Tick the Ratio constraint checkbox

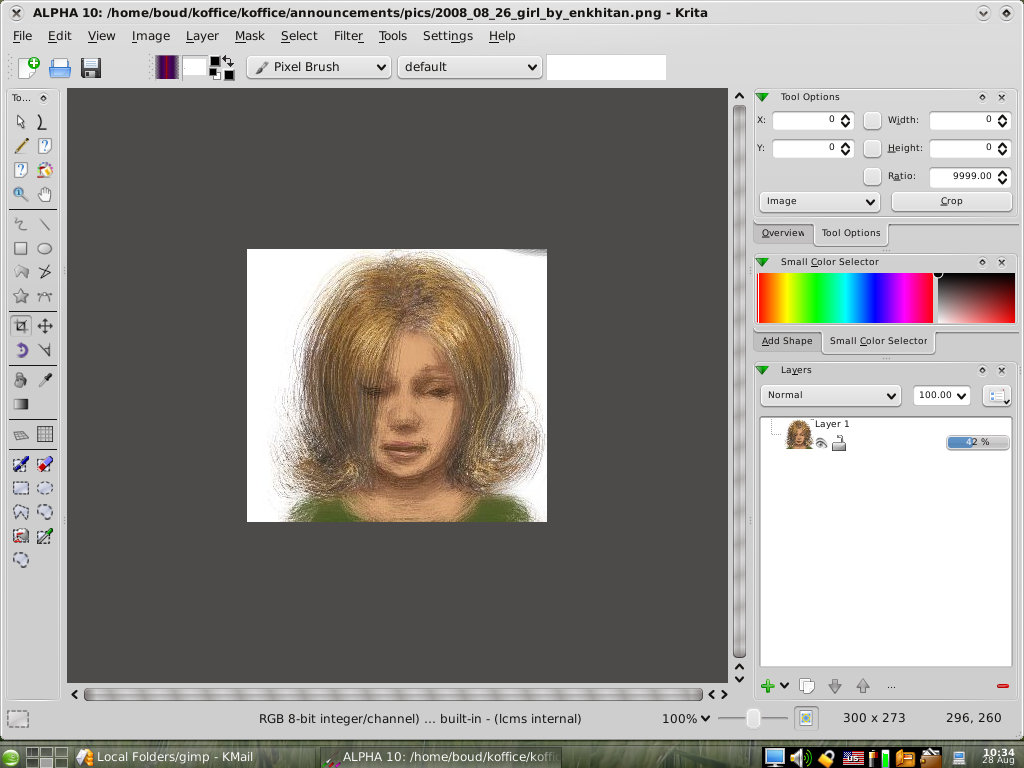(872, 176)
